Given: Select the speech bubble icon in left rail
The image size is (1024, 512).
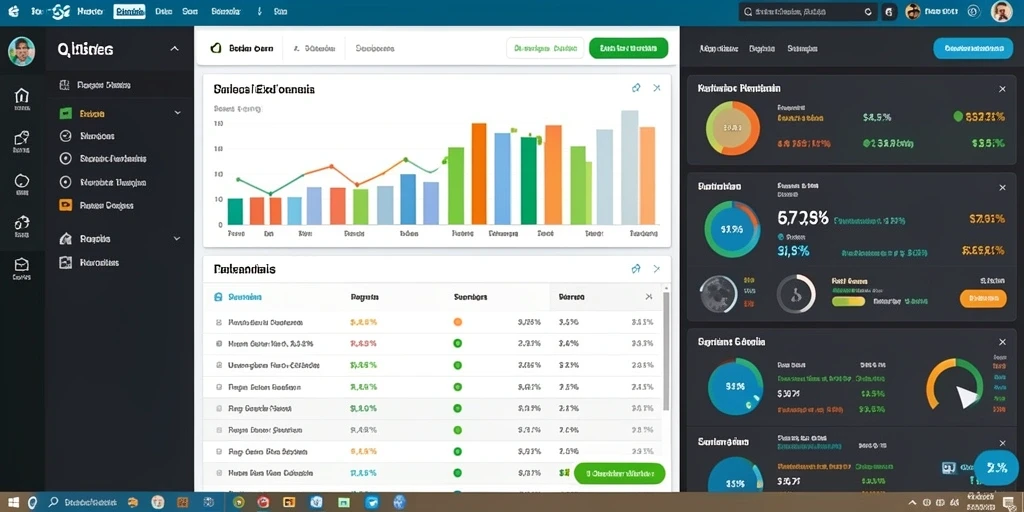Looking at the screenshot, I should pyautogui.click(x=22, y=181).
